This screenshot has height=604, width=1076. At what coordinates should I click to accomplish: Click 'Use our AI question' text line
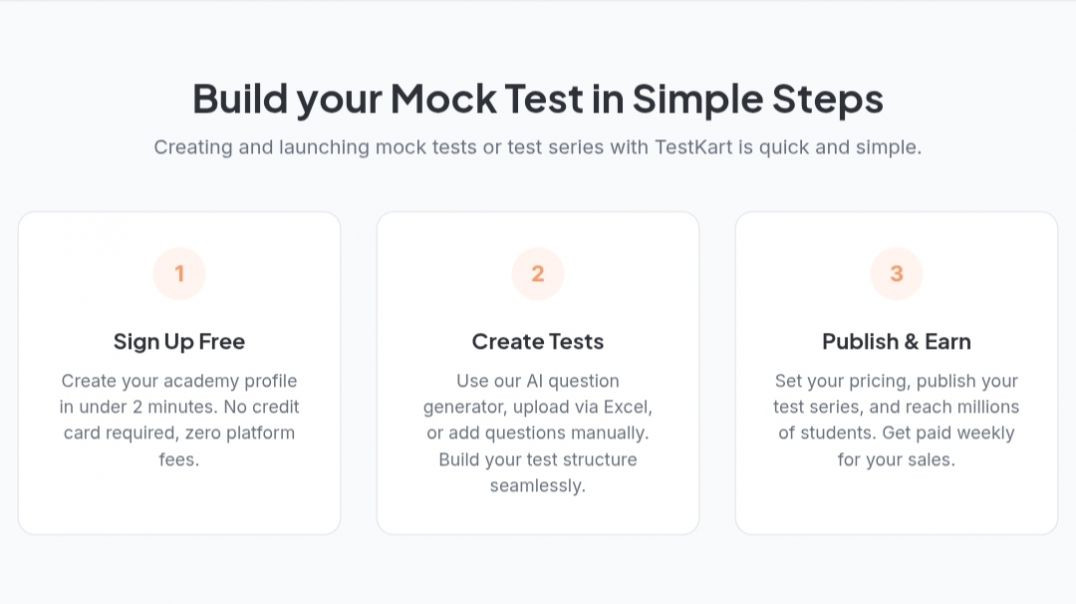pyautogui.click(x=538, y=381)
